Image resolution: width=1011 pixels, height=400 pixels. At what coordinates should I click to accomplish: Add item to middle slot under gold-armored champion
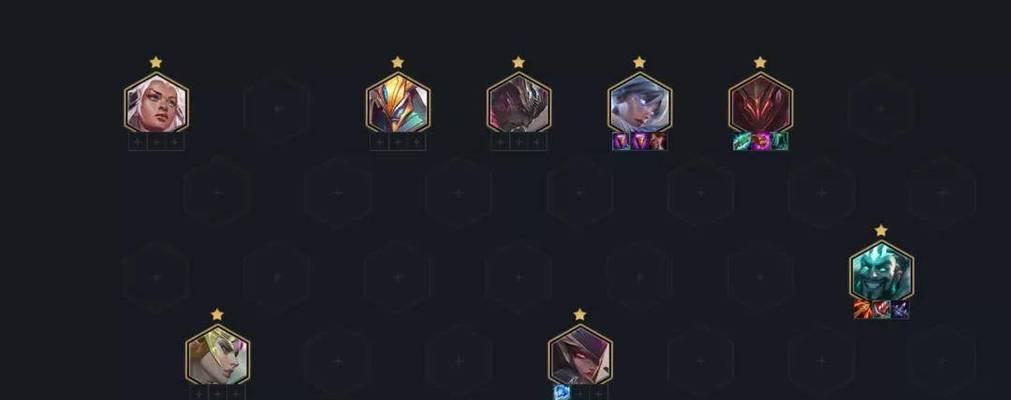click(x=398, y=142)
